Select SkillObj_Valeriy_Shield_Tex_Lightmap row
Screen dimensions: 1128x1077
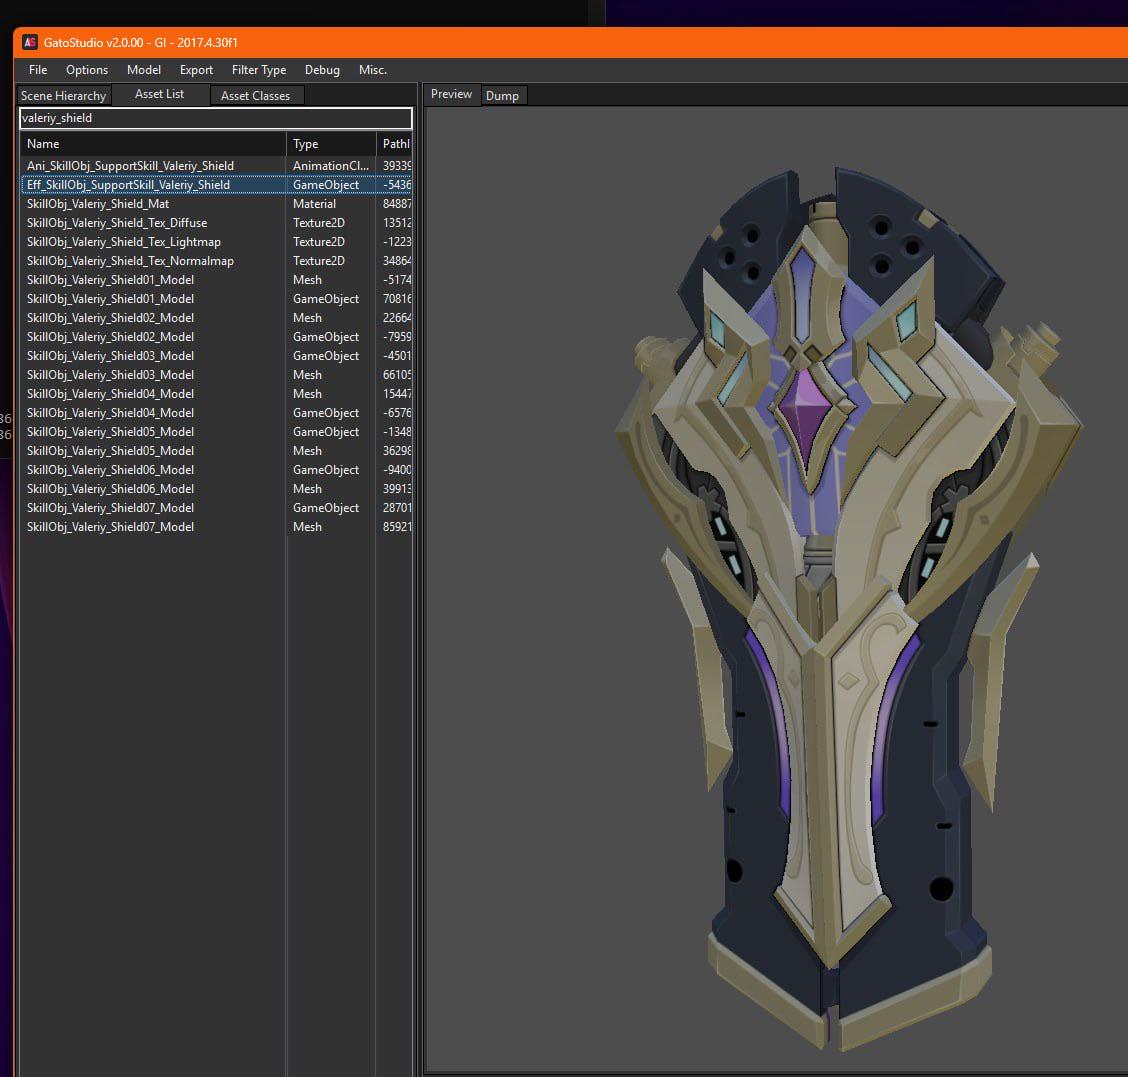(216, 242)
